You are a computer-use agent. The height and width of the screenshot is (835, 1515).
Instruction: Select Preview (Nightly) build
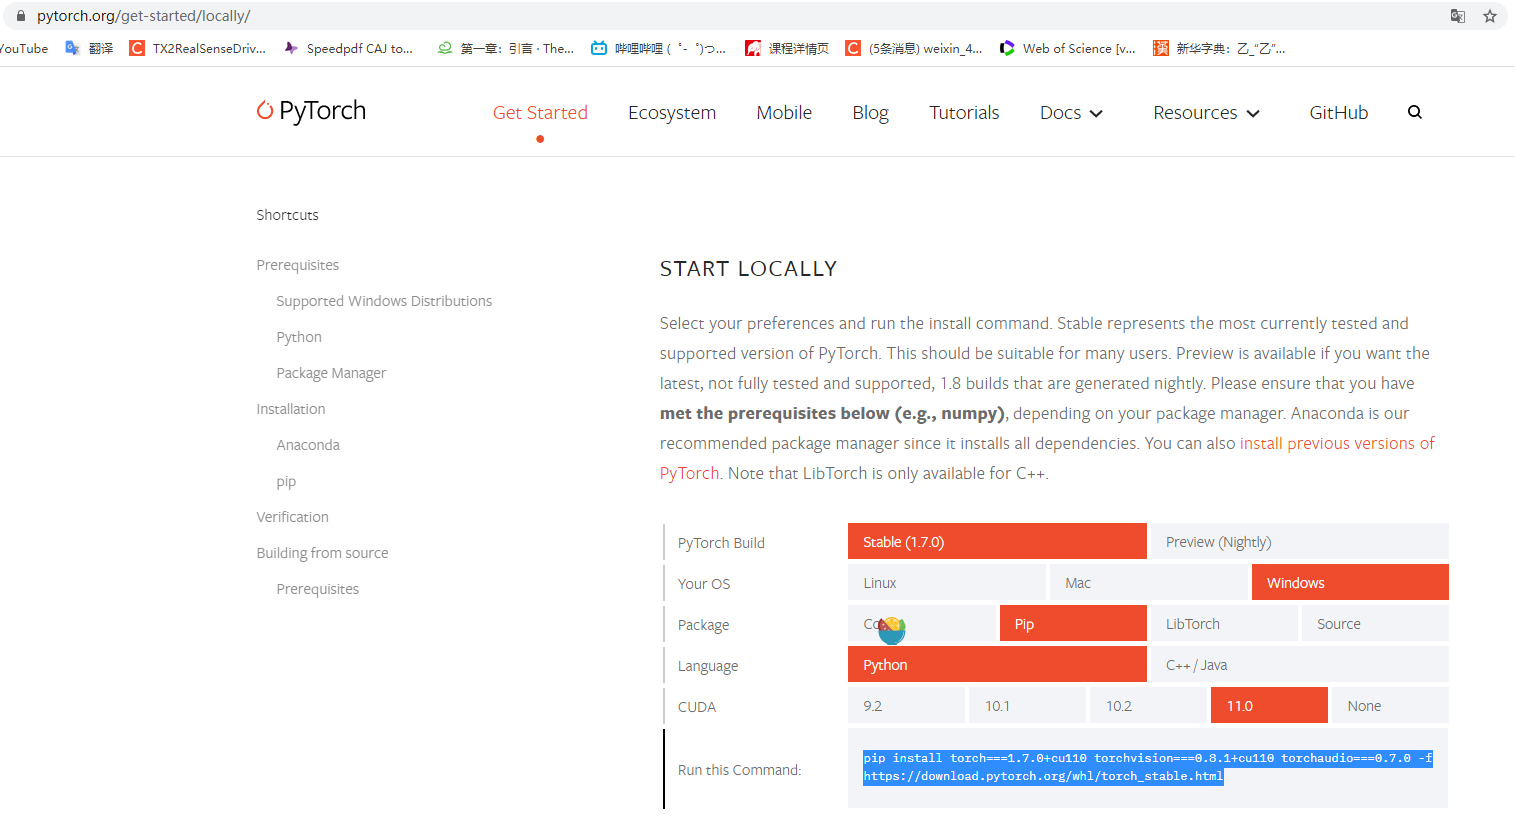pos(1299,541)
